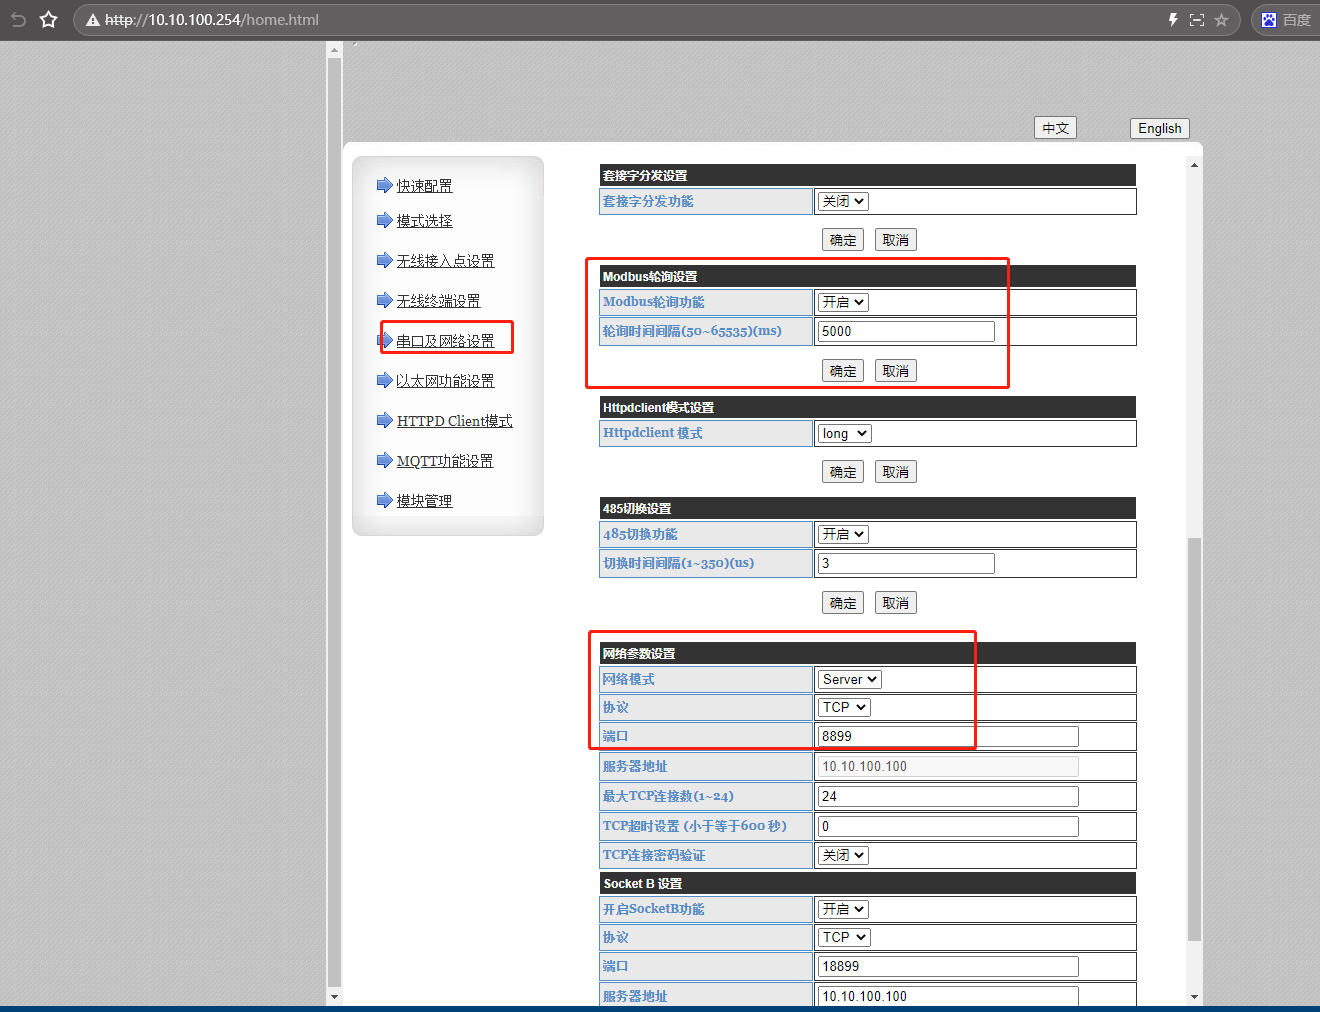Click 确定 under Modbus轮询设置
The height and width of the screenshot is (1012, 1320).
point(842,371)
